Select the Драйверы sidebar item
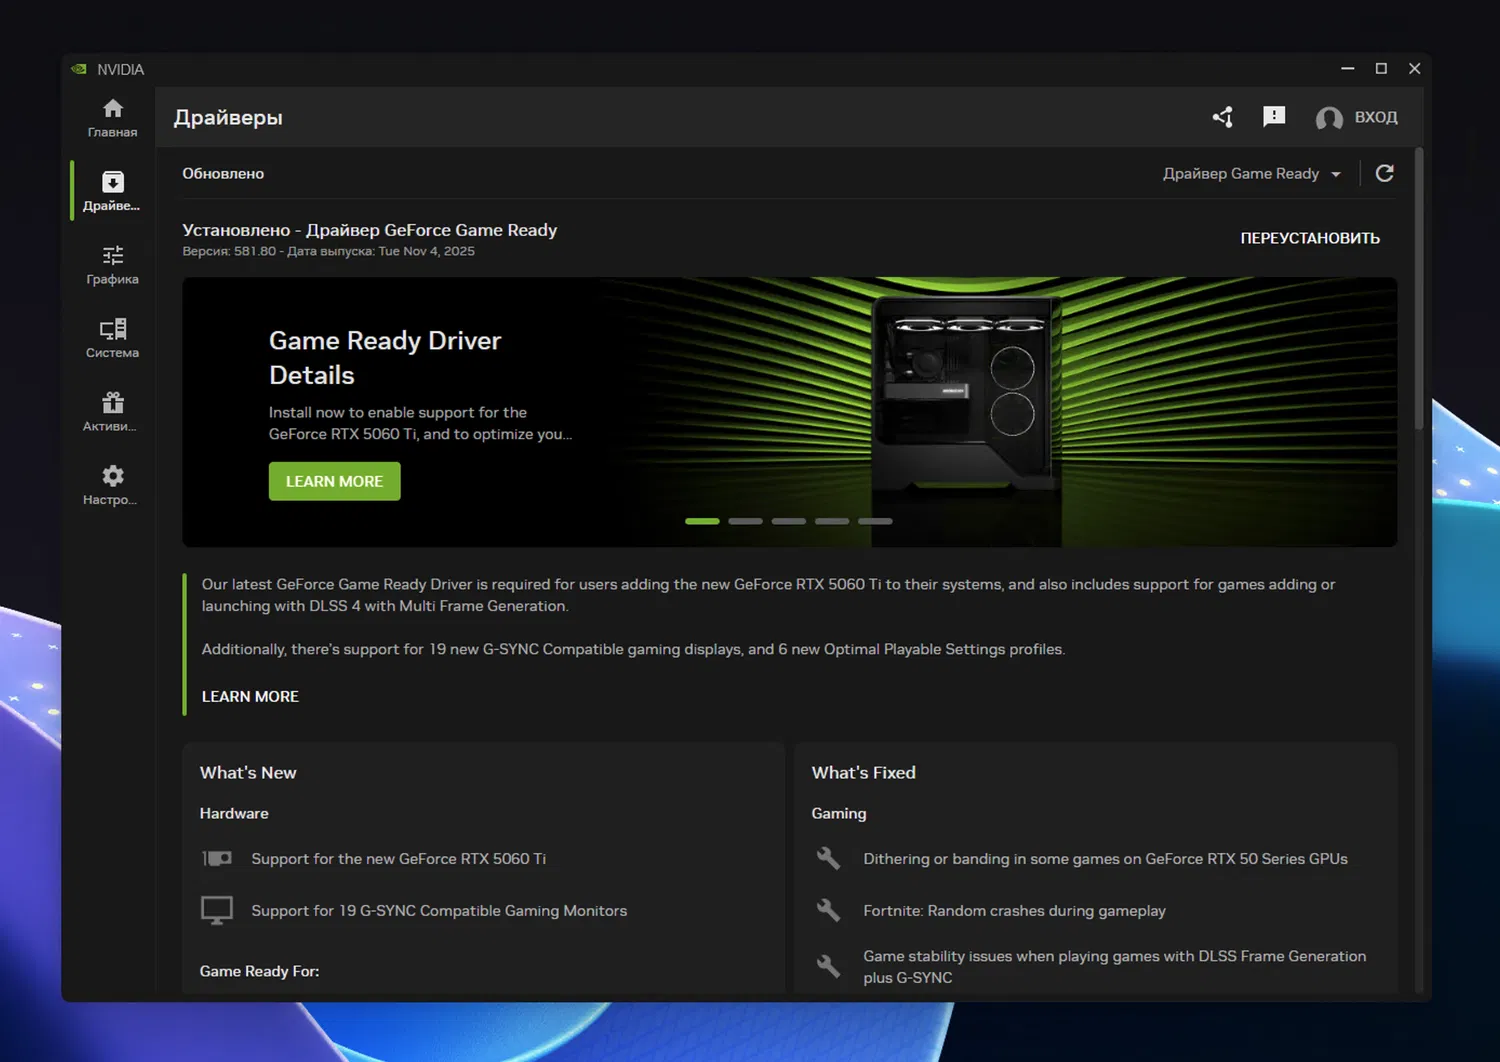Screen dimensions: 1500x1062 112,191
